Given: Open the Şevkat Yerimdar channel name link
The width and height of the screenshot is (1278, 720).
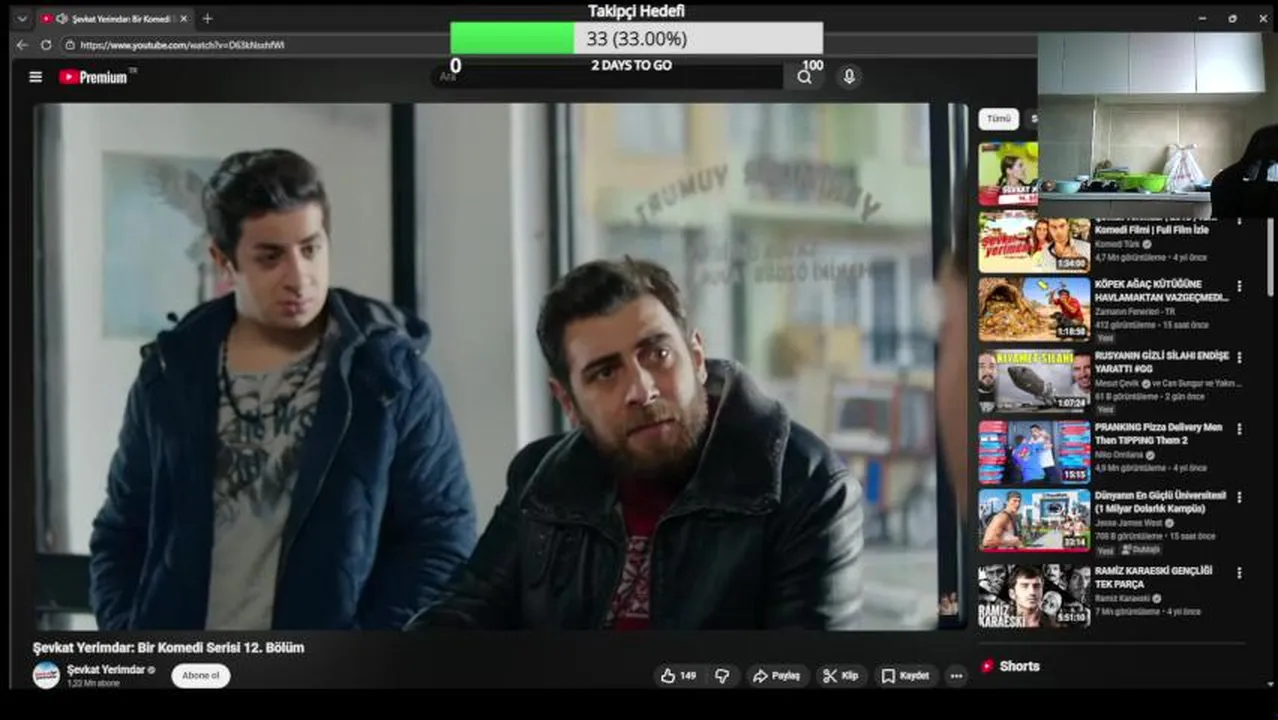Looking at the screenshot, I should (106, 669).
